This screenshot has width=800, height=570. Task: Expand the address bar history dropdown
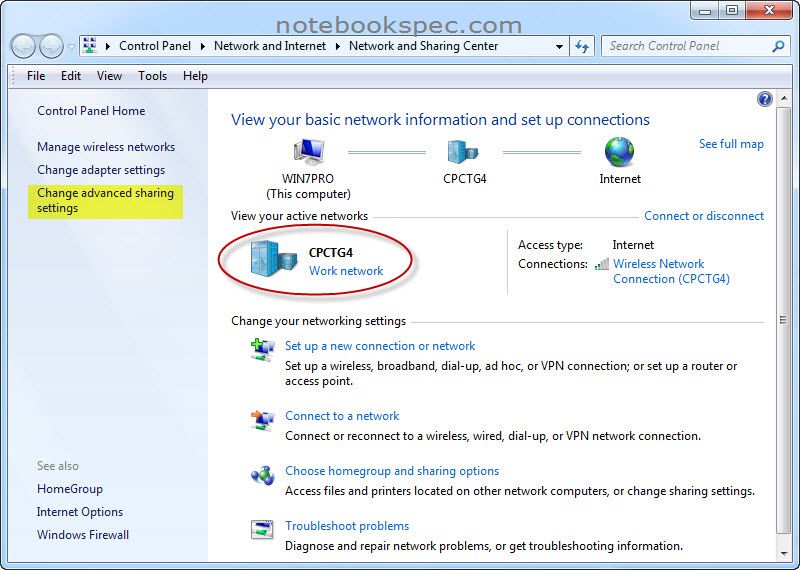(559, 46)
